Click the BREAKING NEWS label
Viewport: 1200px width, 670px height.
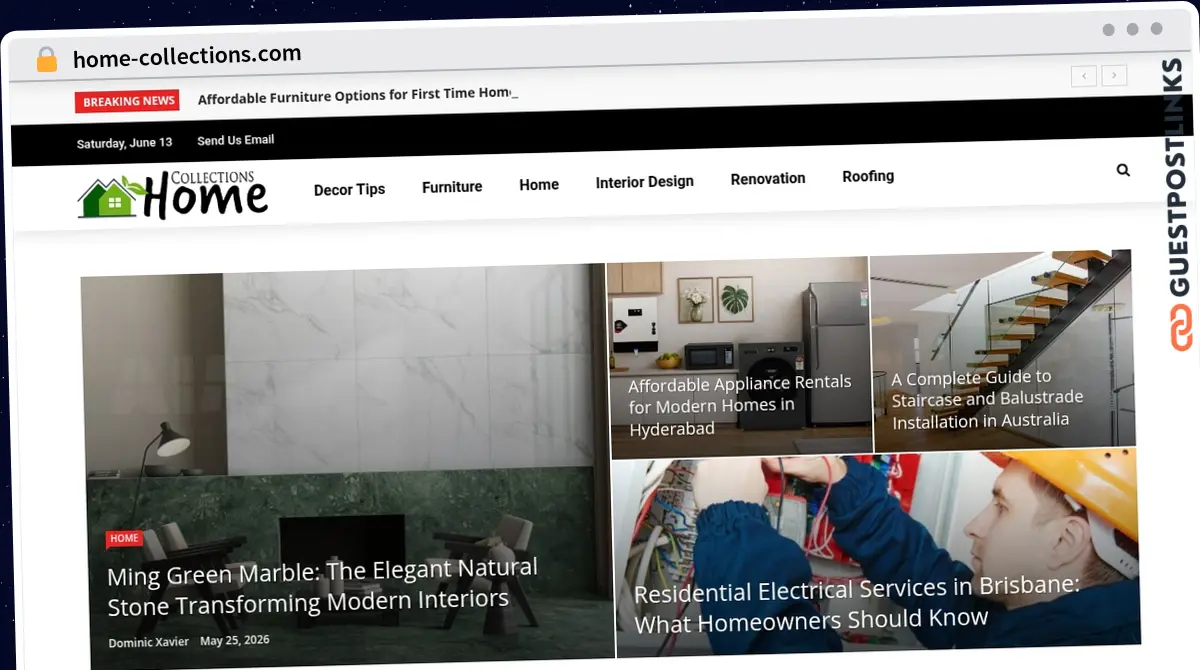coord(127,101)
